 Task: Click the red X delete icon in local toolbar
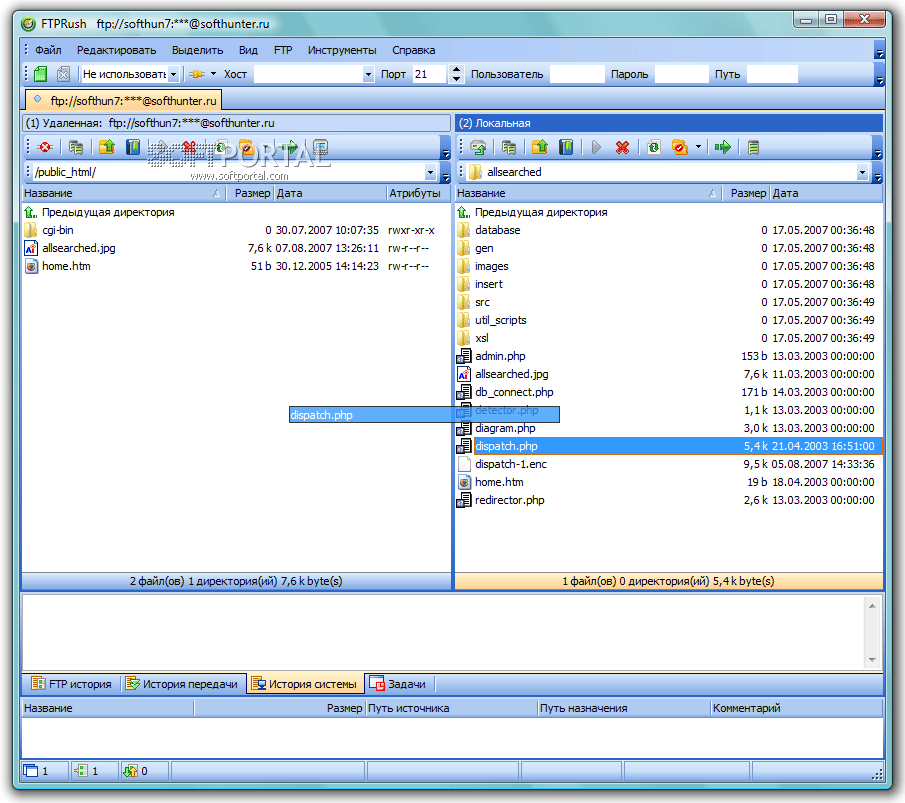pos(622,148)
